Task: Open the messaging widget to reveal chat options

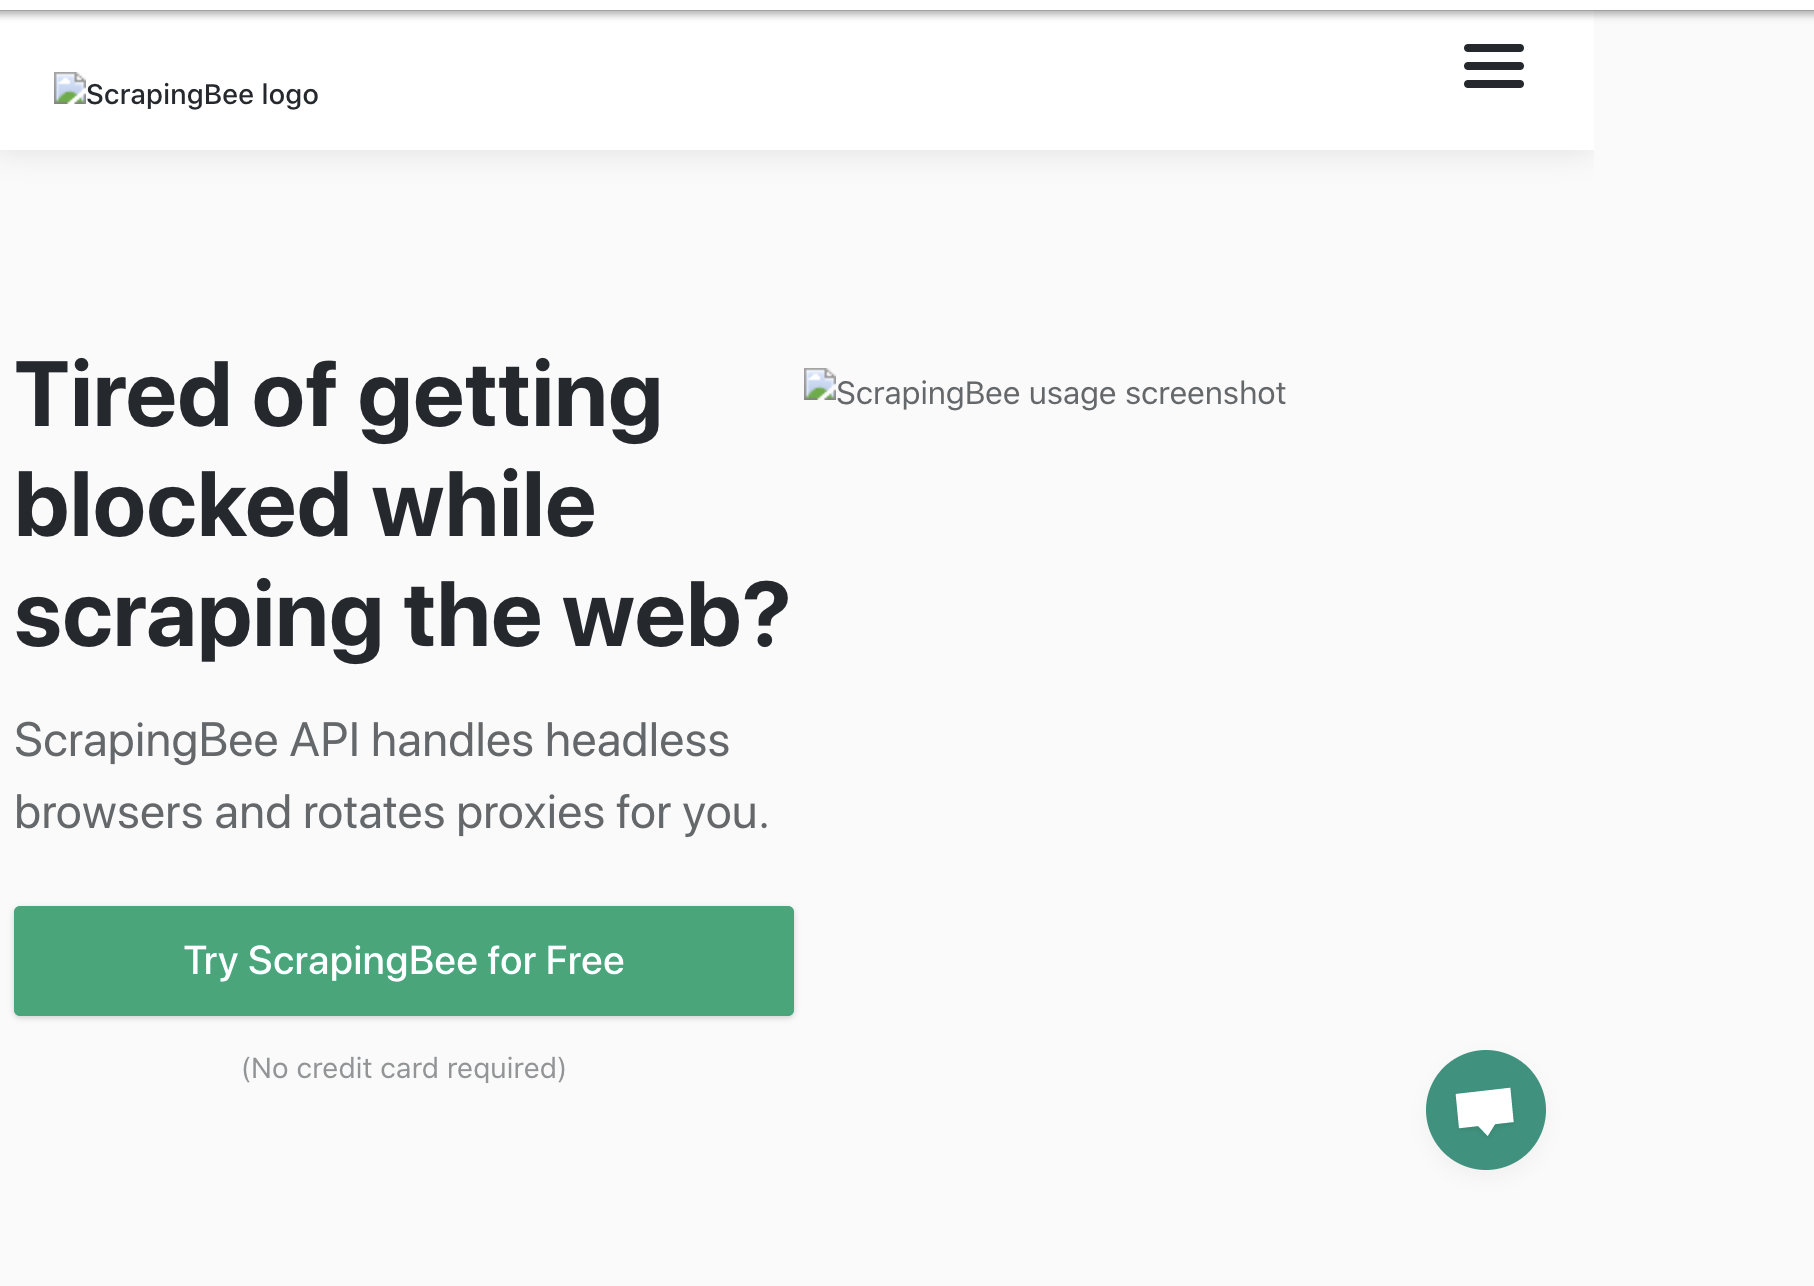Action: click(x=1484, y=1108)
